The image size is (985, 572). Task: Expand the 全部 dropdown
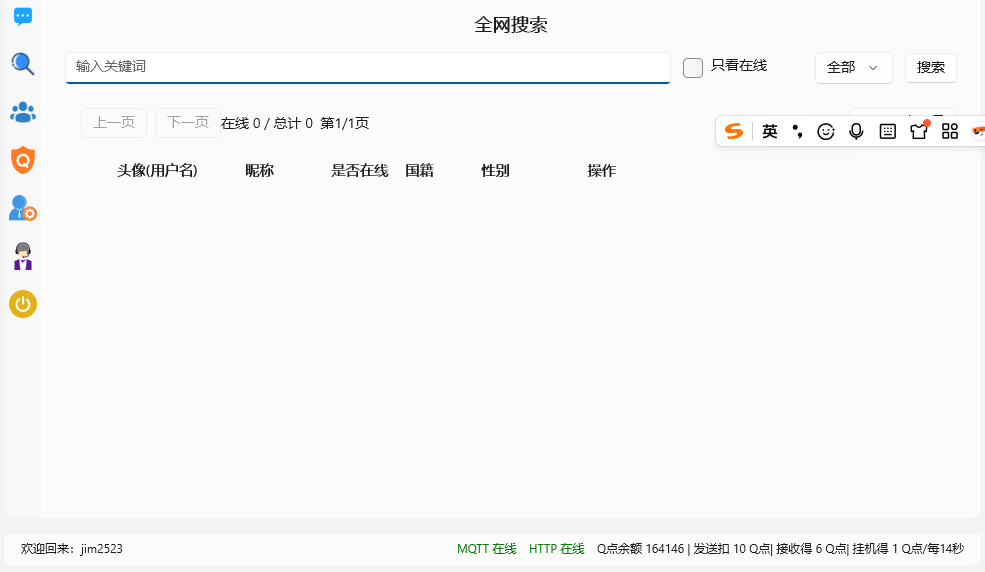(x=853, y=67)
